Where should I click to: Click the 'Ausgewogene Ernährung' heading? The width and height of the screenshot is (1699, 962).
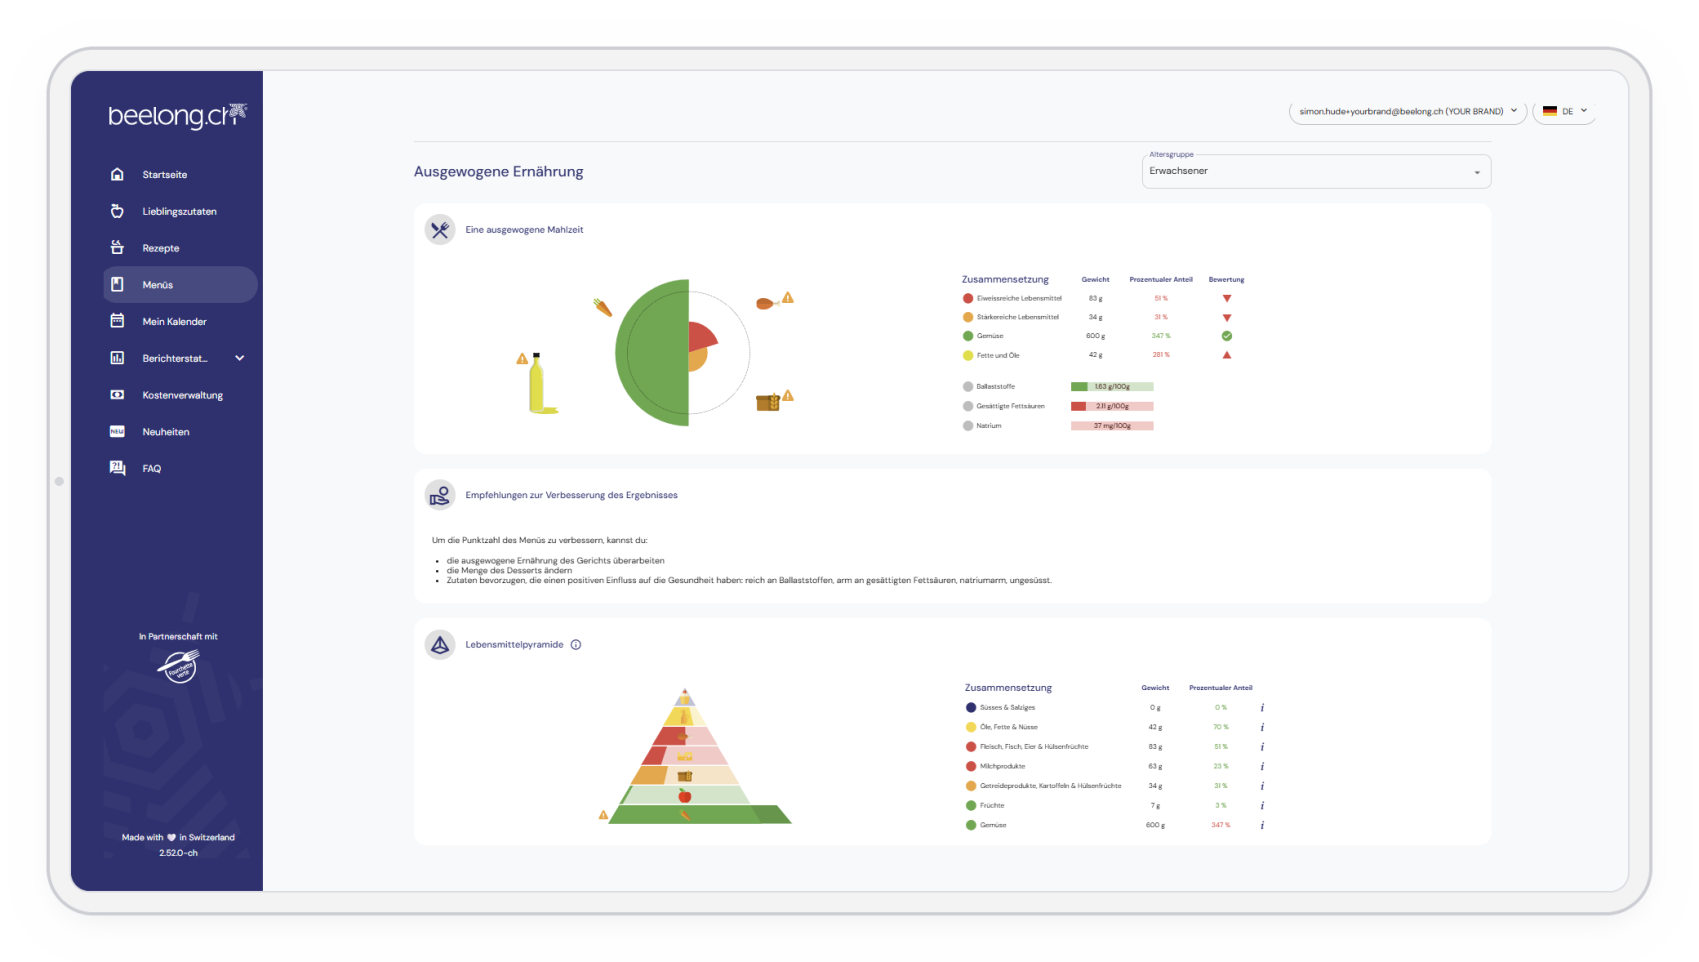point(499,172)
